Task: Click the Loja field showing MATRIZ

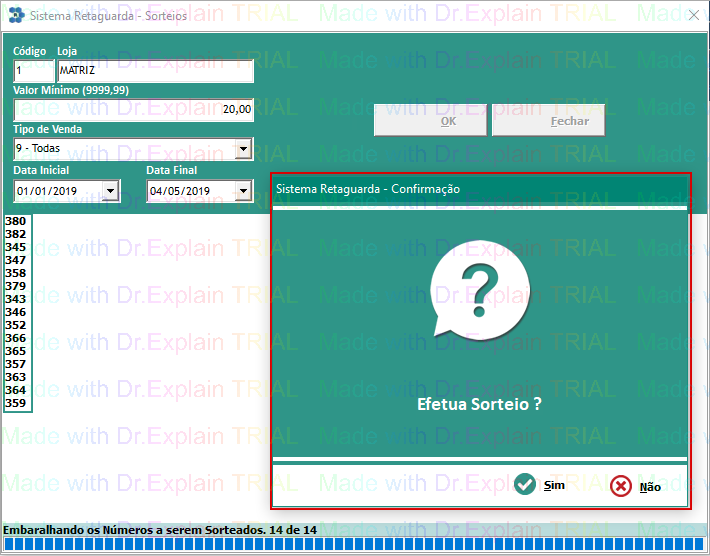Action: [154, 71]
